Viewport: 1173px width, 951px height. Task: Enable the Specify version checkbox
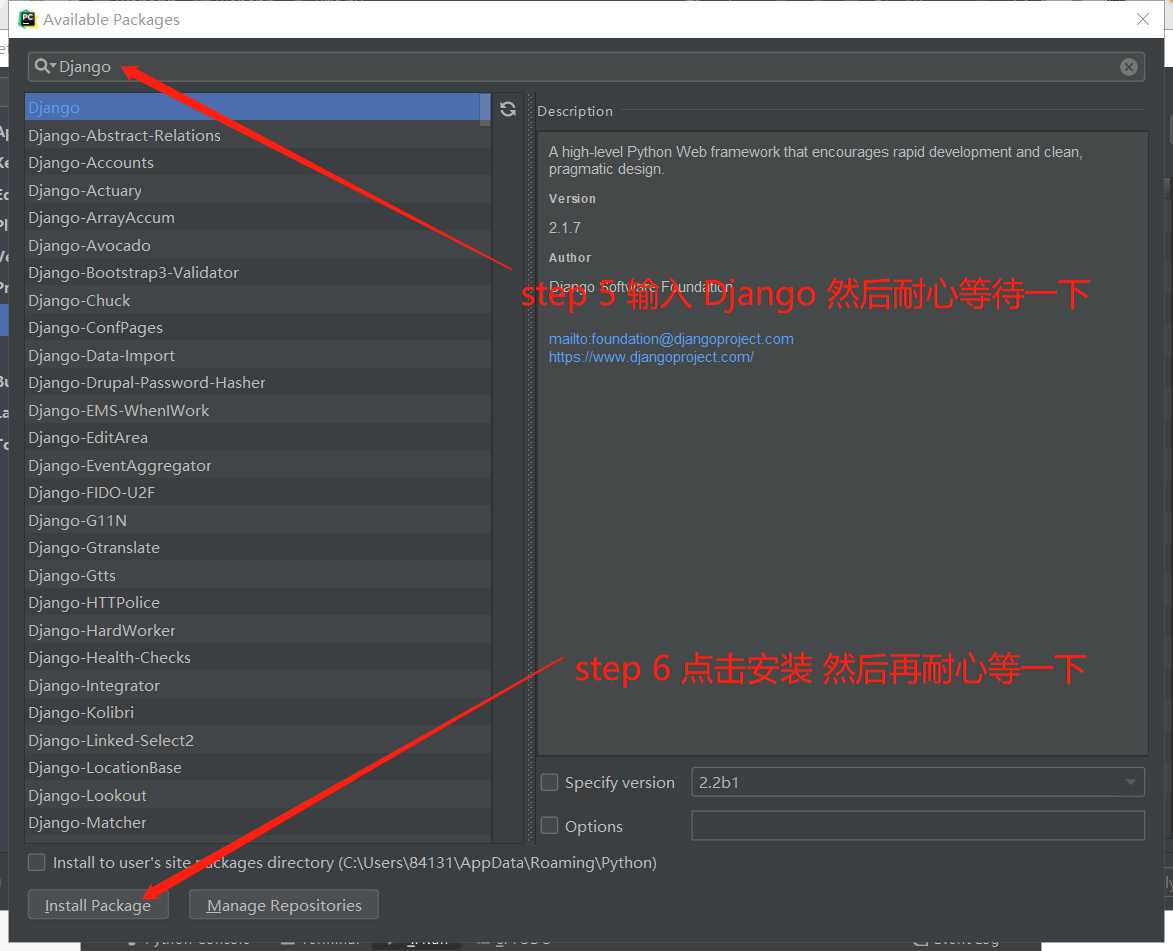549,782
